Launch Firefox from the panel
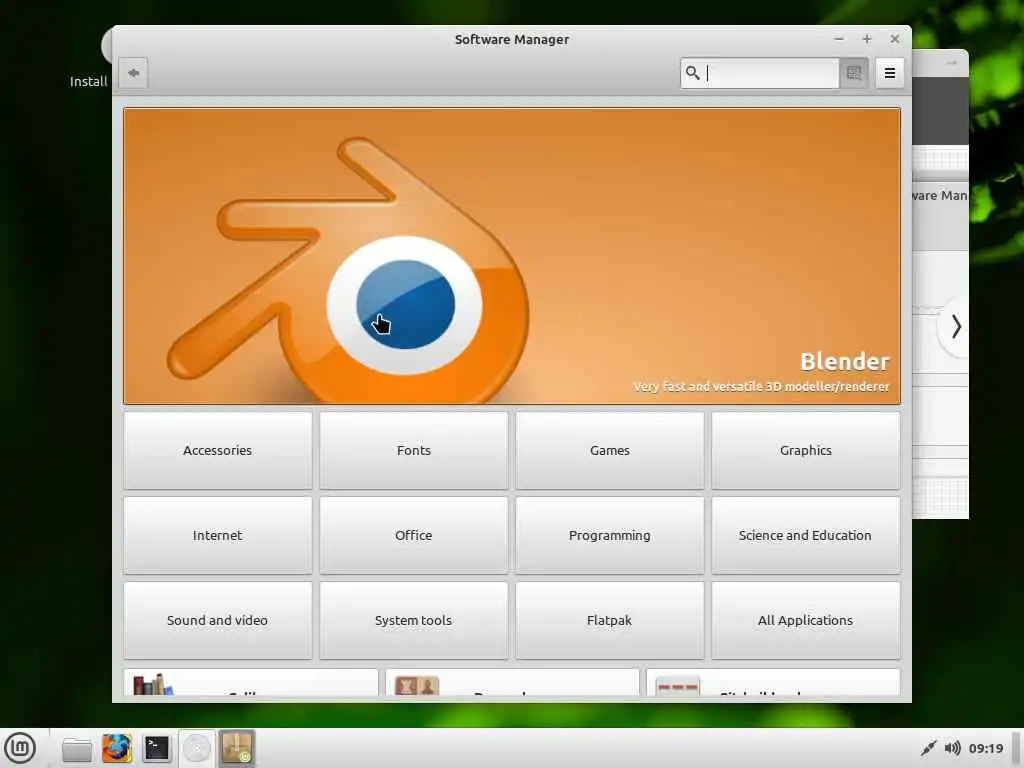The height and width of the screenshot is (768, 1024). pyautogui.click(x=117, y=748)
